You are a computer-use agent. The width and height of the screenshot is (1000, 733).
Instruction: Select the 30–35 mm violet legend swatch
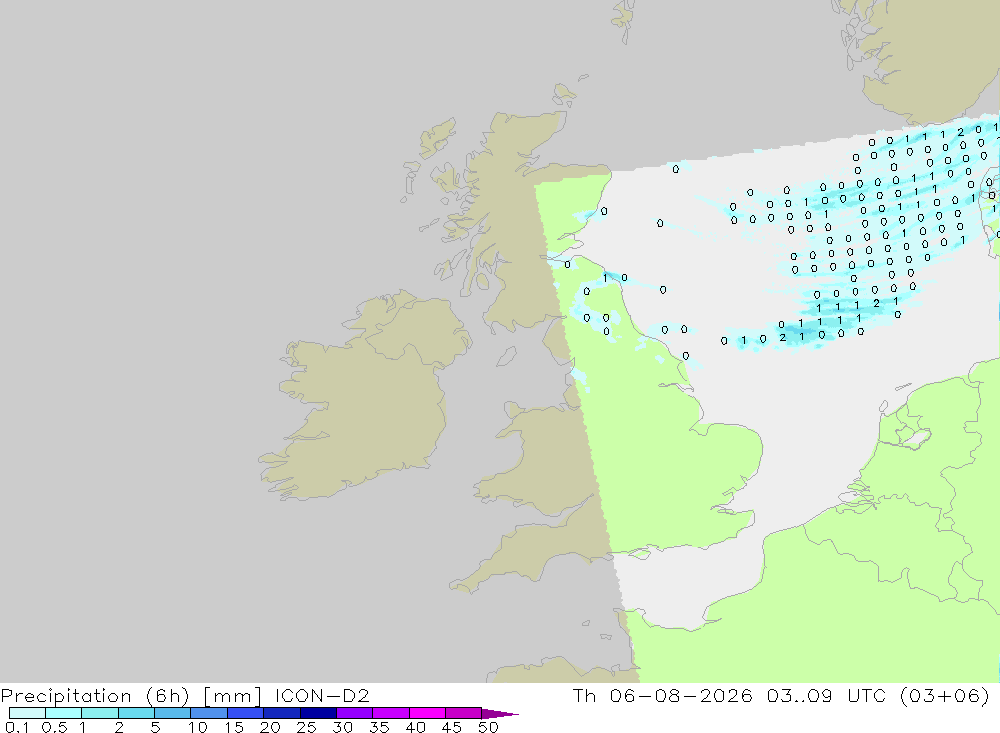click(x=355, y=713)
